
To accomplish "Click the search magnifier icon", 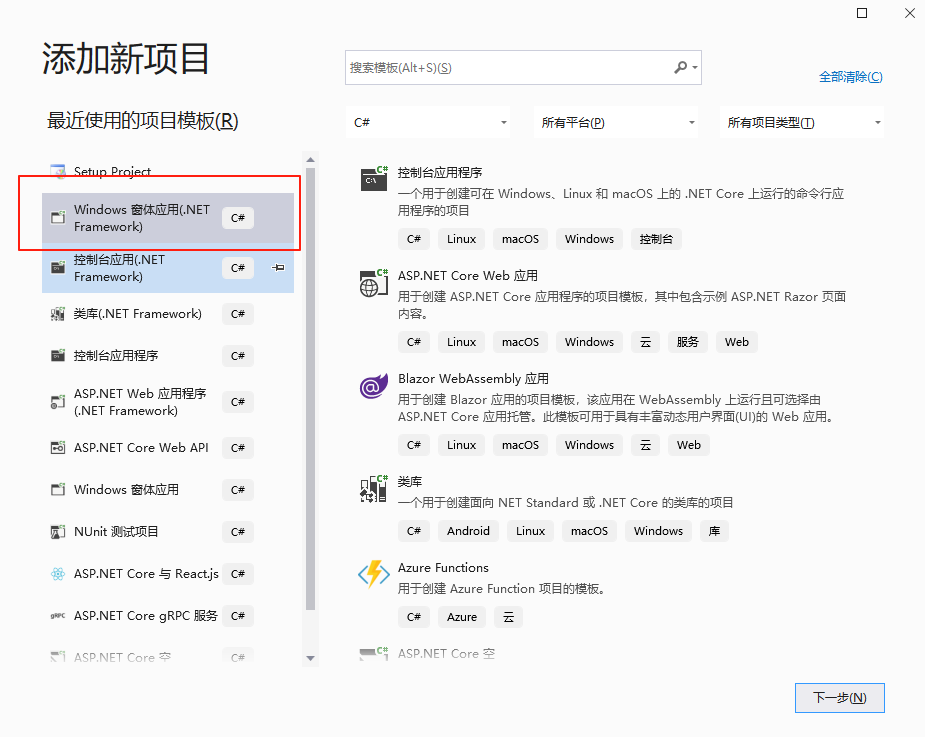I will tap(681, 67).
